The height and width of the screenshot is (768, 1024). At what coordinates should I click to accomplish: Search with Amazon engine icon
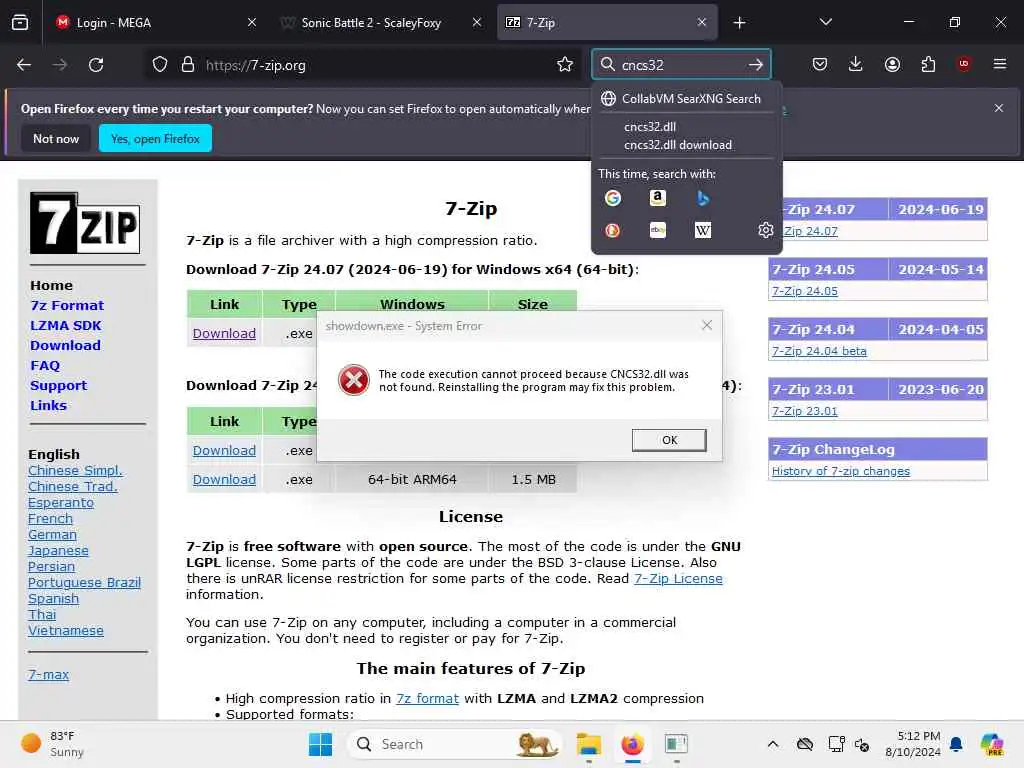coord(658,198)
